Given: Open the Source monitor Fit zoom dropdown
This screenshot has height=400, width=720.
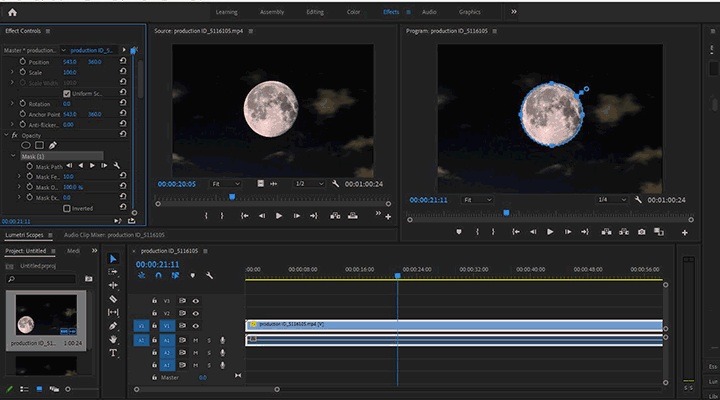Looking at the screenshot, I should [x=227, y=184].
